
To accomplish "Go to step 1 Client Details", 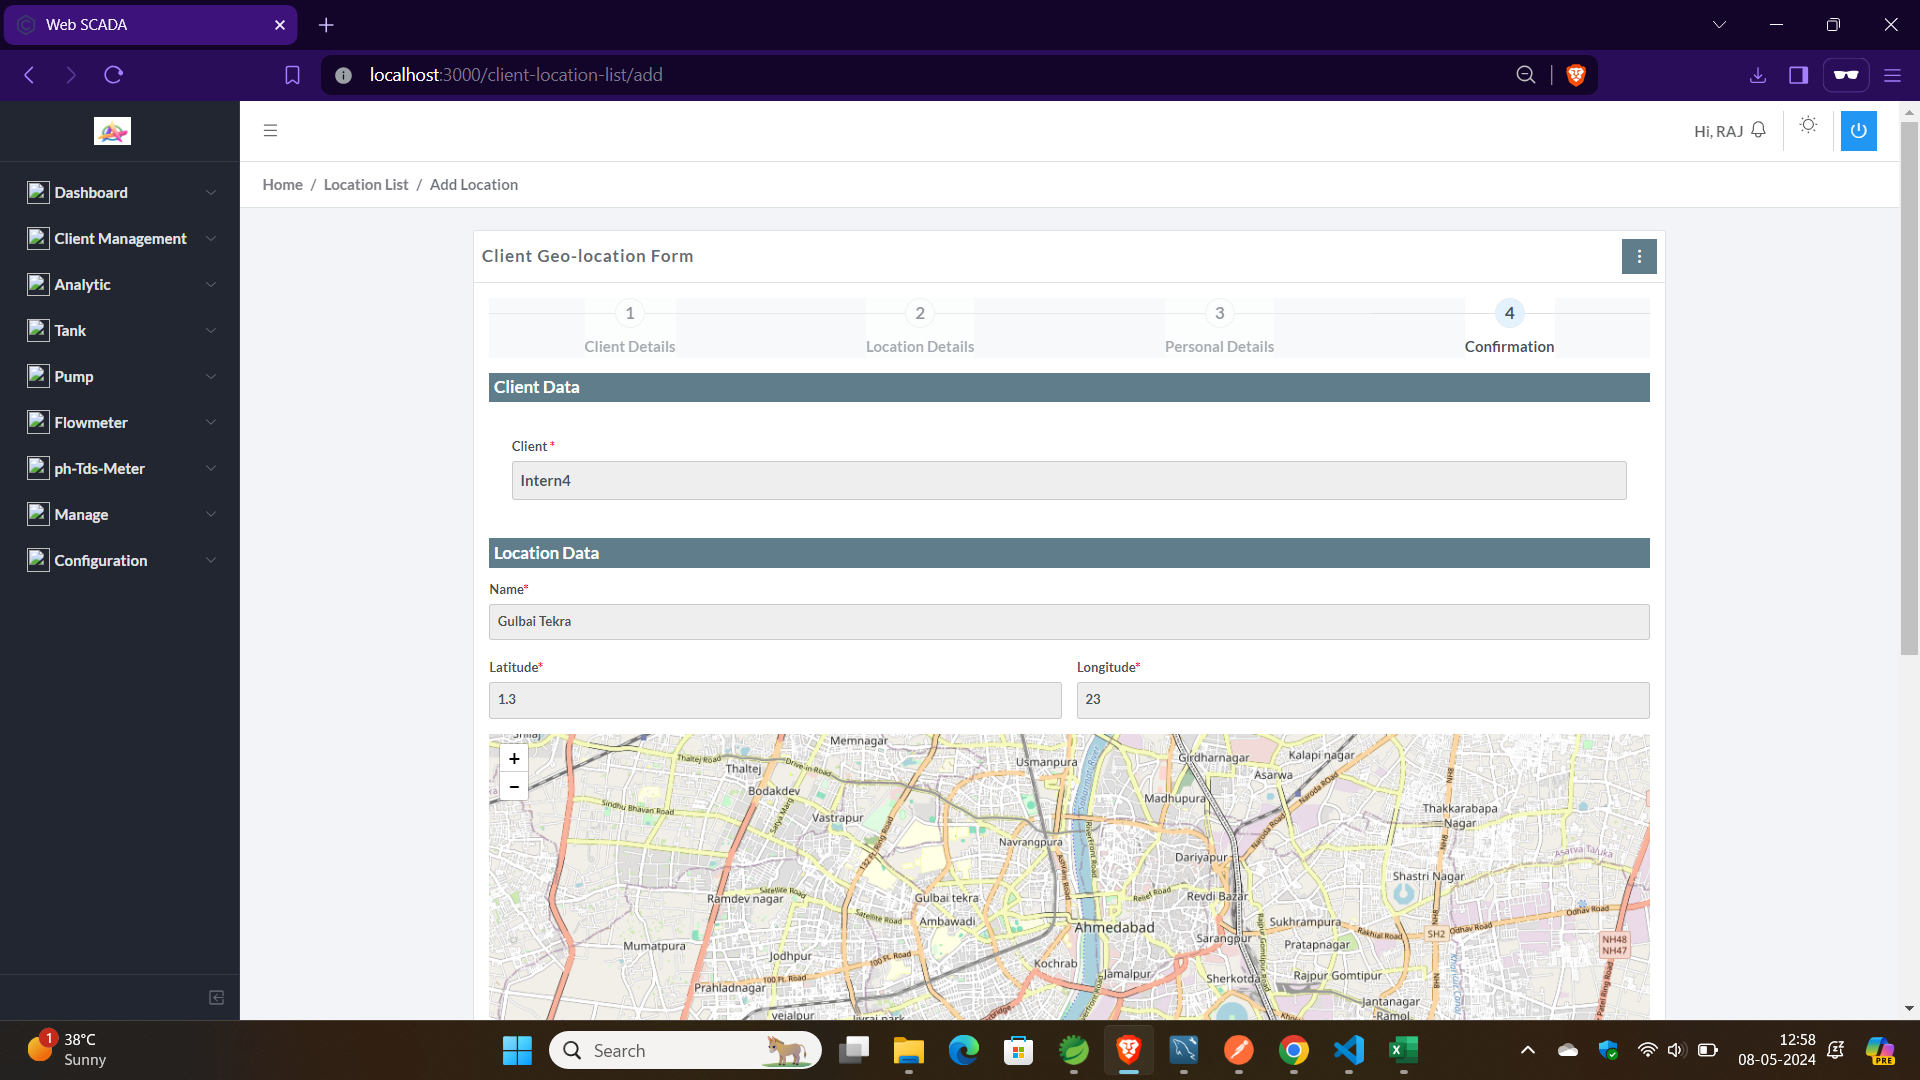I will (630, 314).
